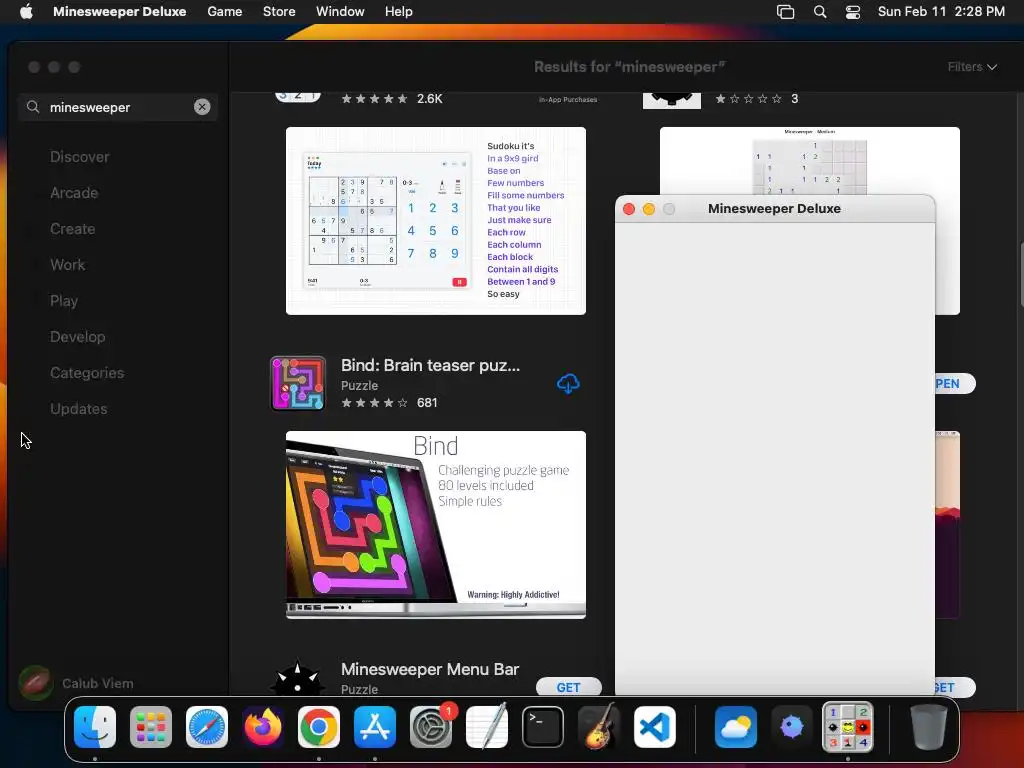This screenshot has width=1024, height=768.
Task: Select Work in App Store sidebar
Action: coord(67,264)
